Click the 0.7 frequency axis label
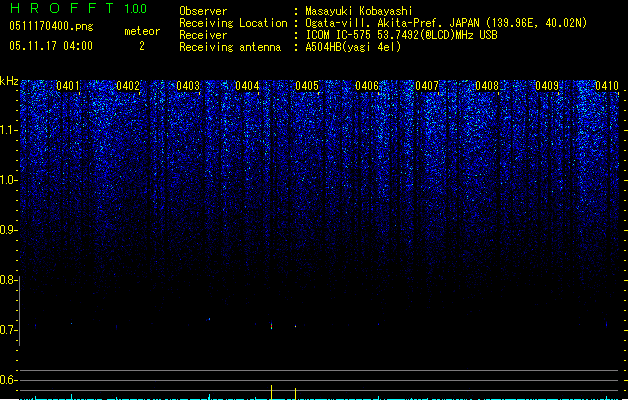 (x=8, y=330)
